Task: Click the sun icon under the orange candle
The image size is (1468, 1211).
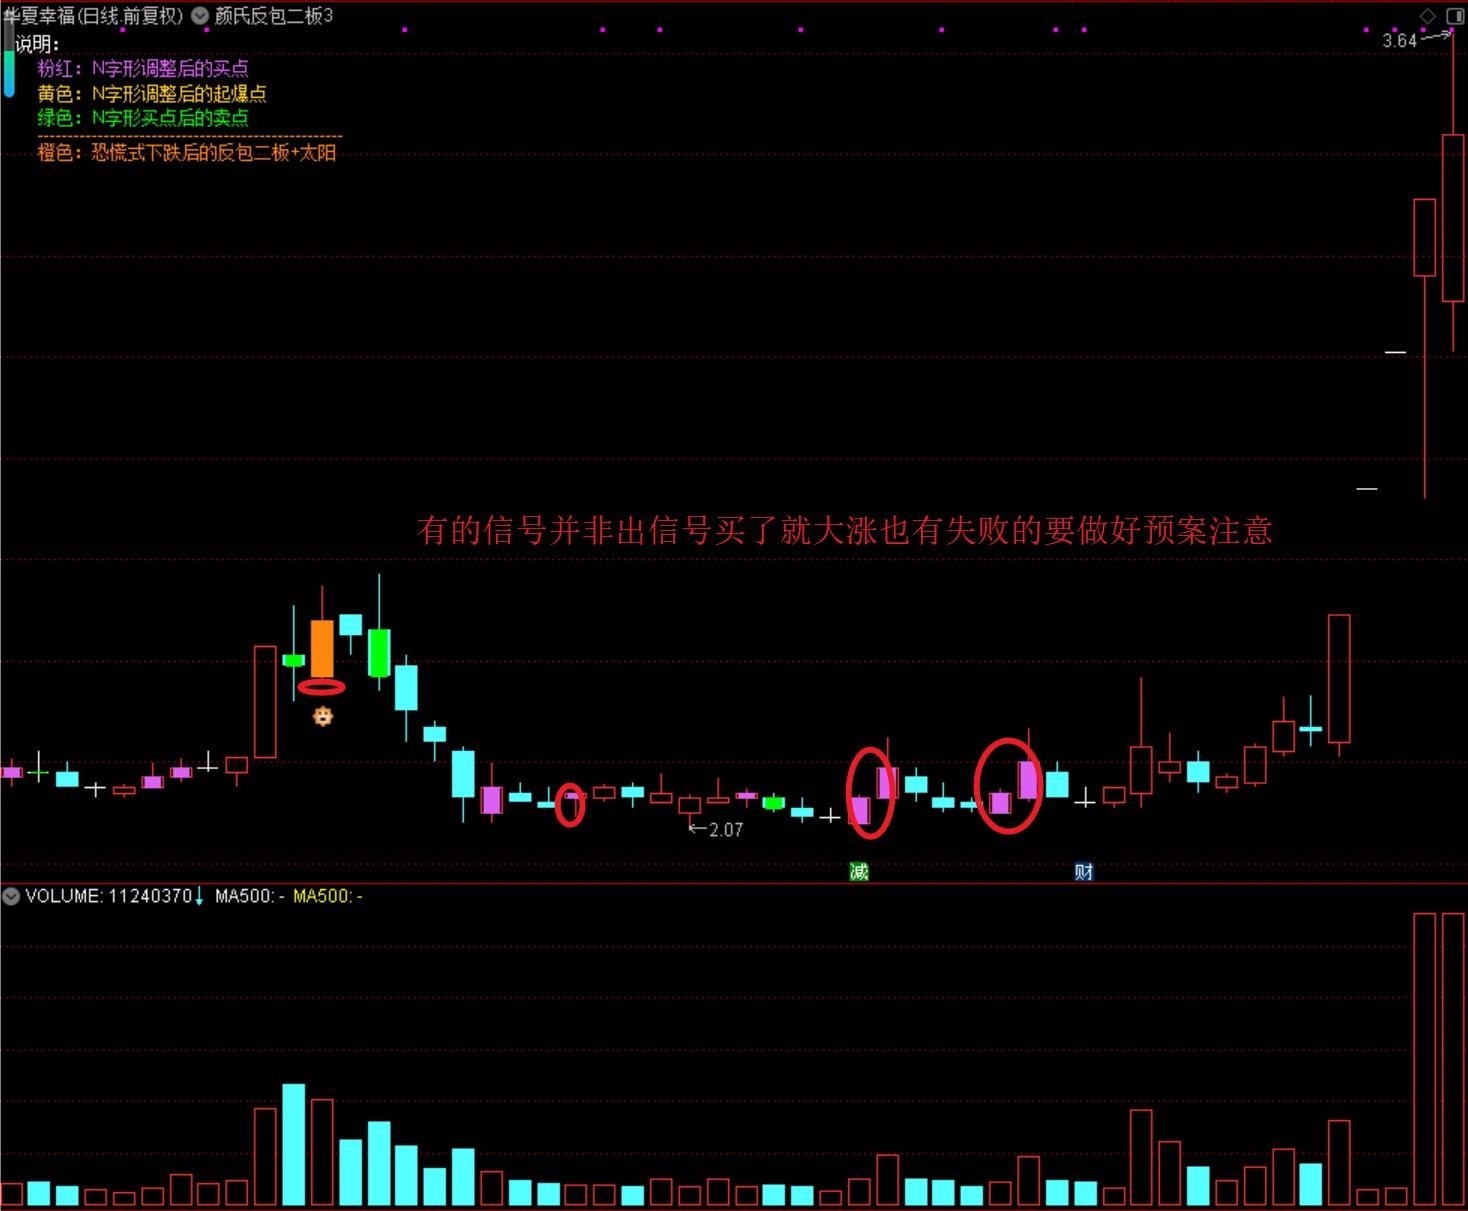Action: point(322,716)
